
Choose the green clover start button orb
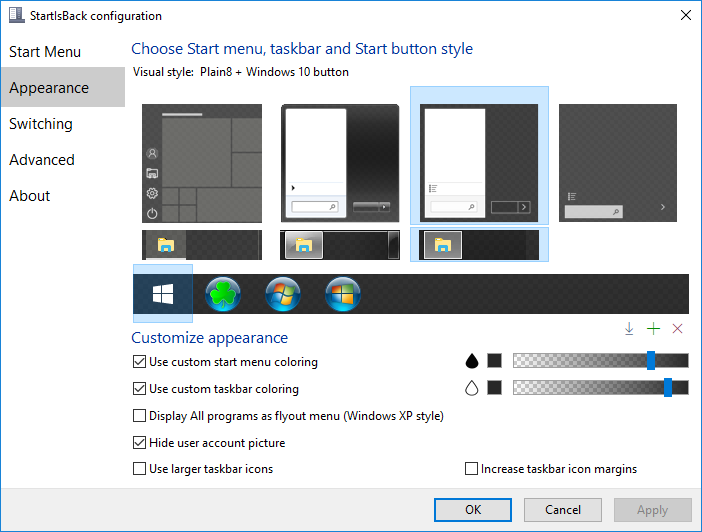click(223, 294)
